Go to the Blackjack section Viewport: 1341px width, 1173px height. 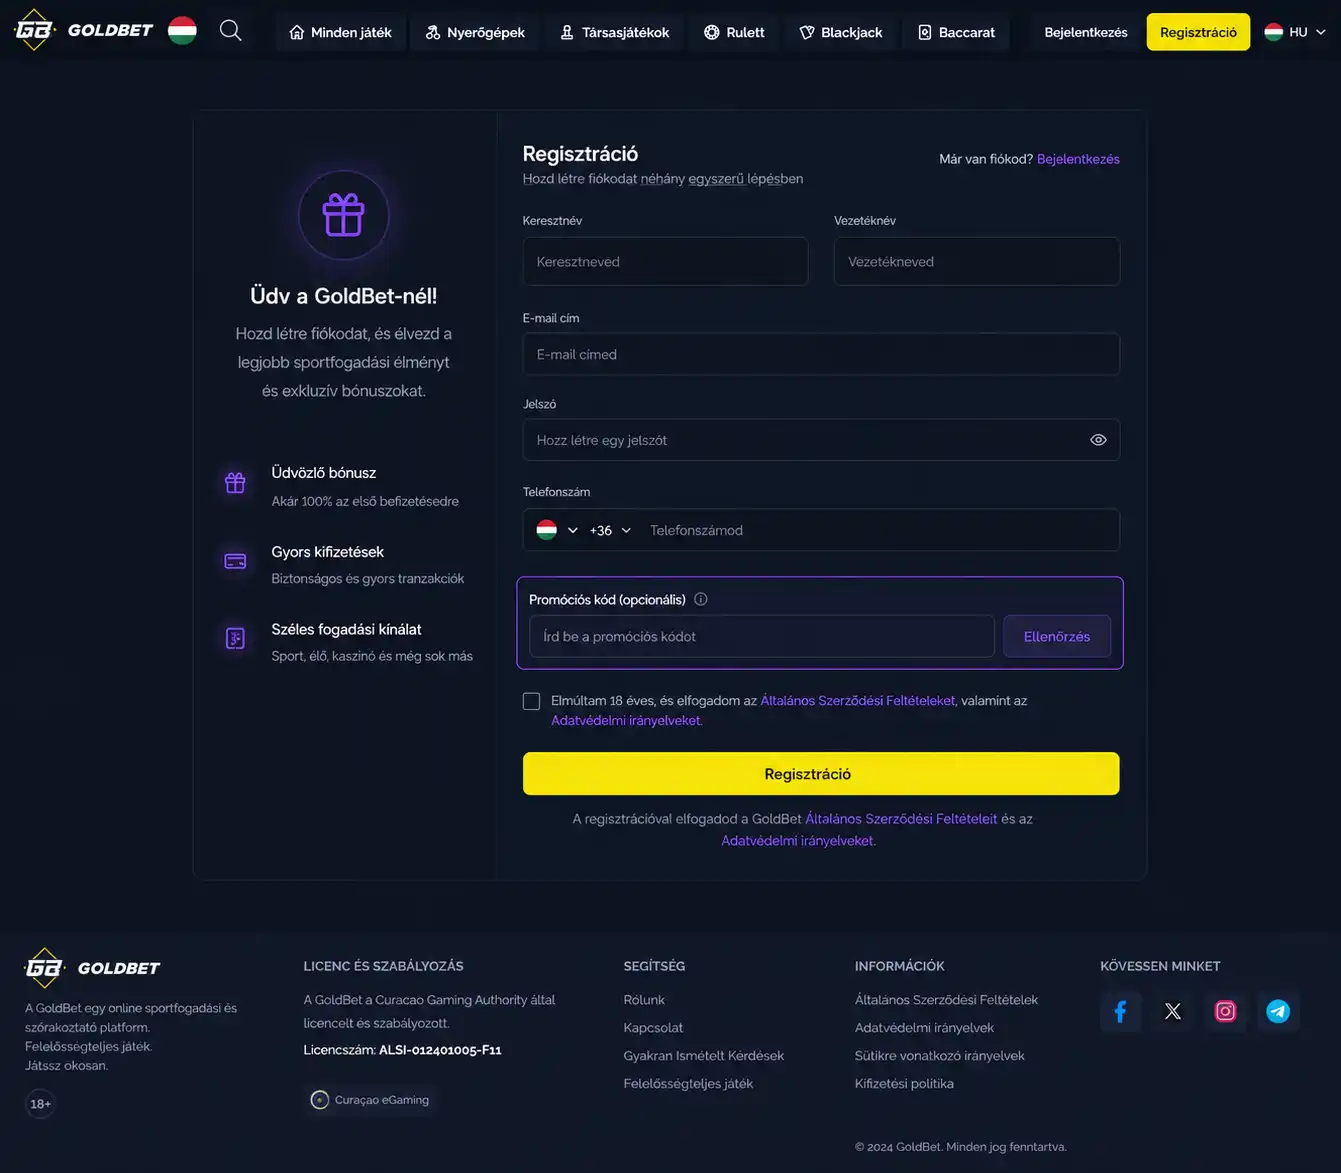pos(841,32)
